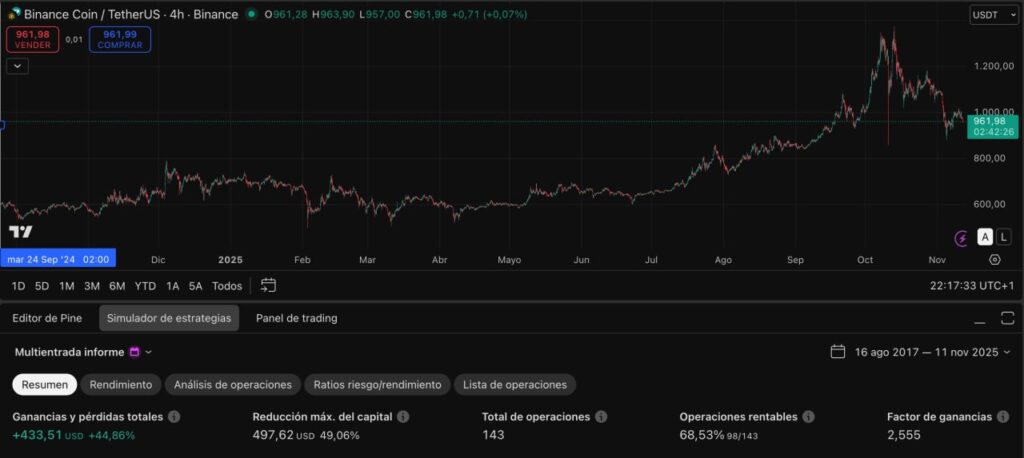Click the +433,51 USD total profit value
1024x458 pixels.
[x=48, y=435]
